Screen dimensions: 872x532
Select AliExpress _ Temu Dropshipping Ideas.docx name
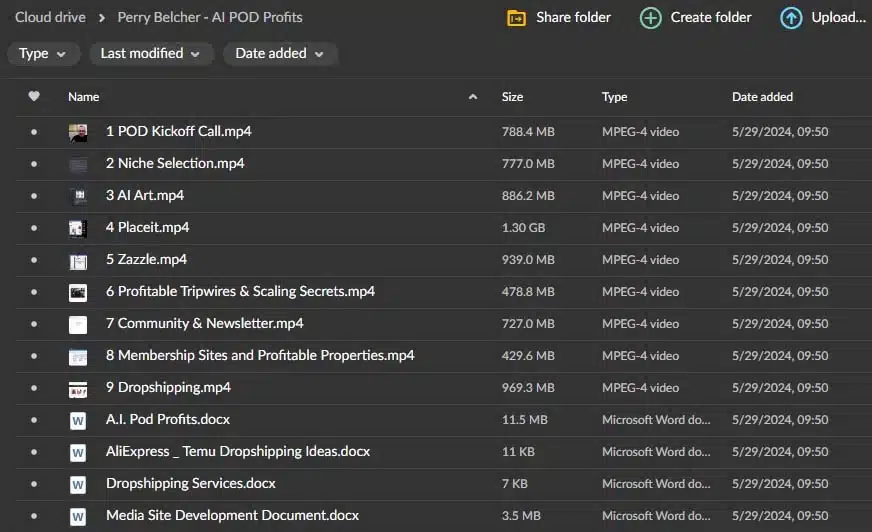(x=238, y=451)
